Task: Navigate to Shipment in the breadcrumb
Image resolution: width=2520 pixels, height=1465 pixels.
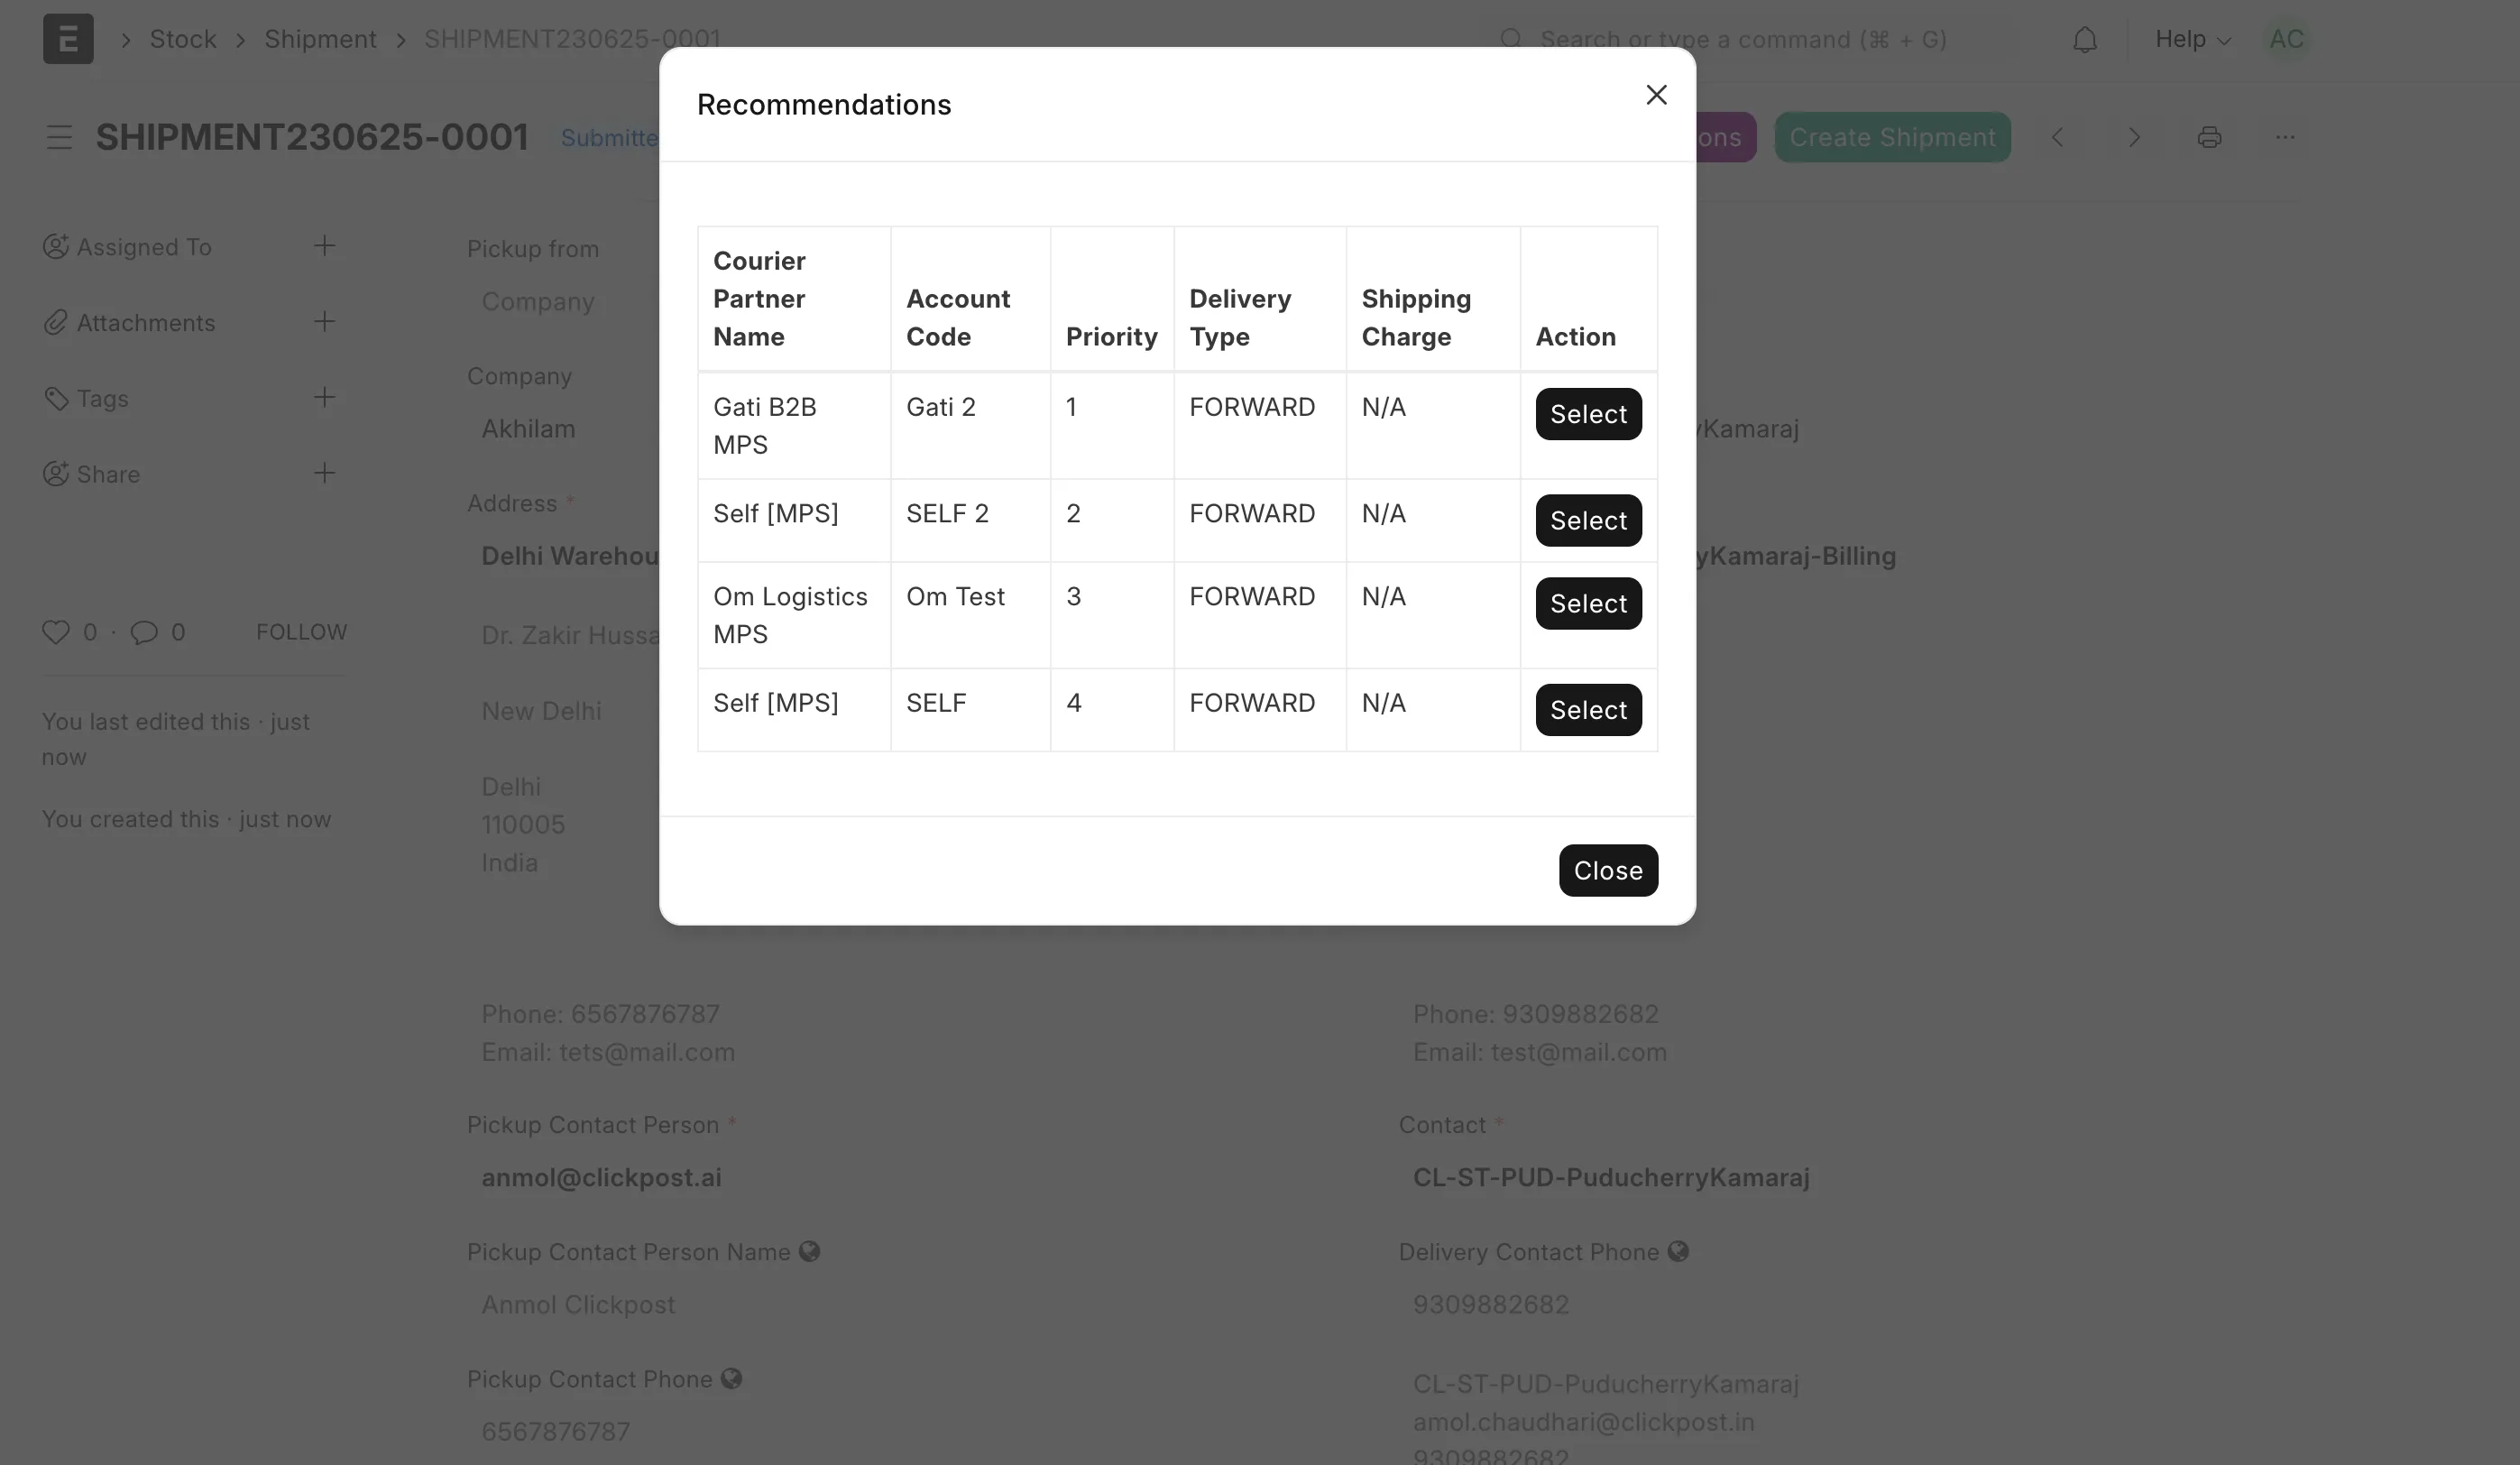Action: [320, 40]
